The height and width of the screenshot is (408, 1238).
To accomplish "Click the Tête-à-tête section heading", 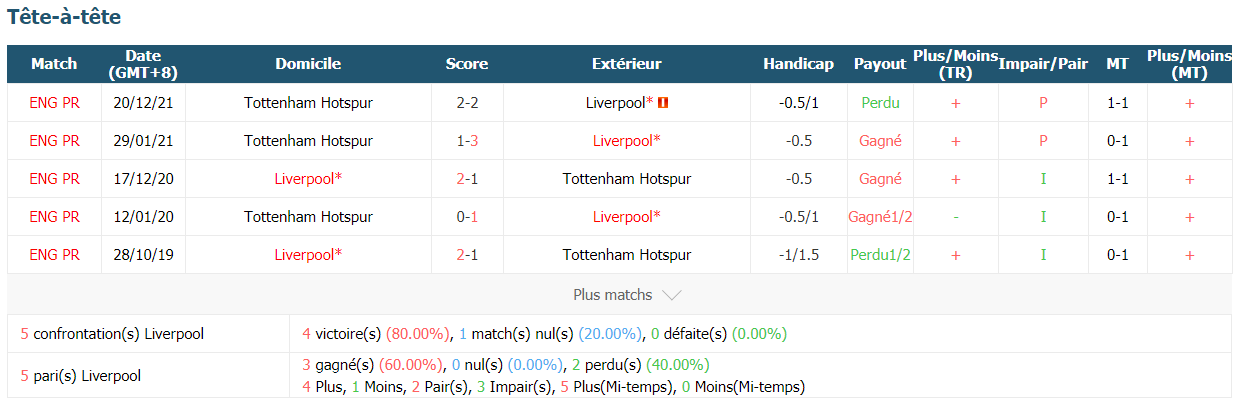I will 65,18.
